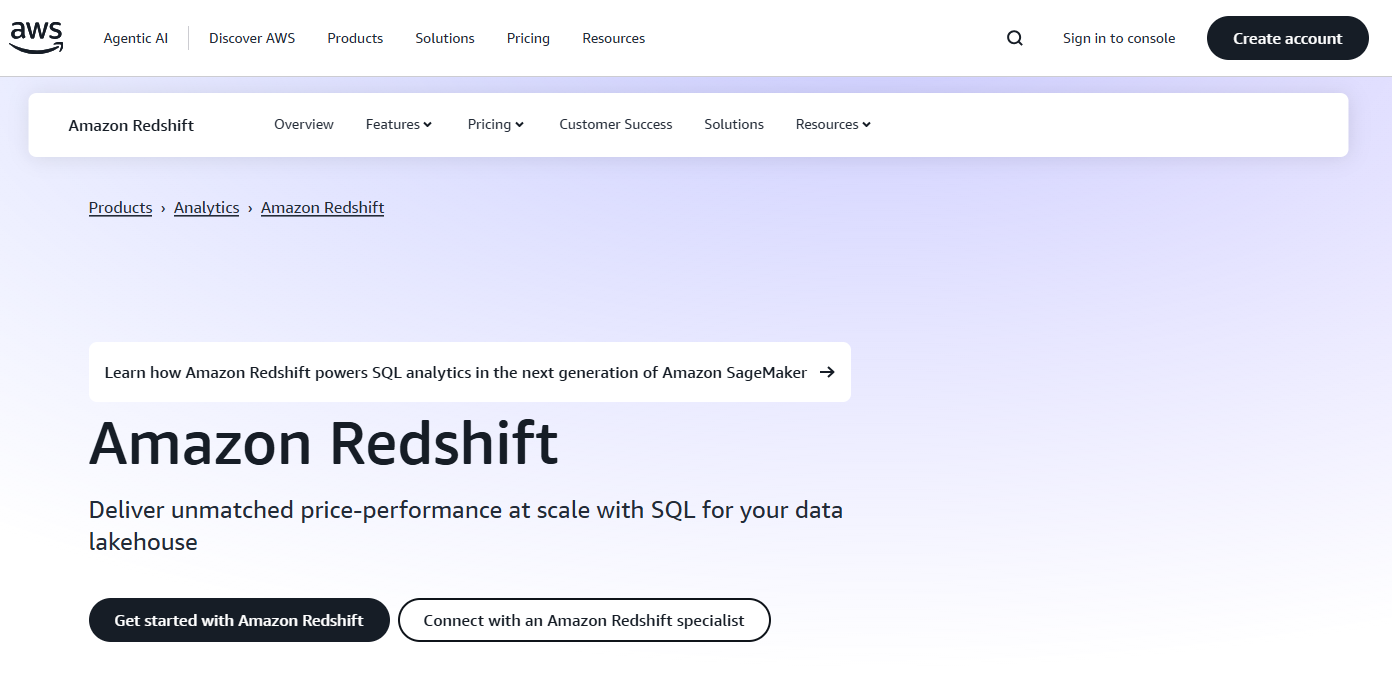
Task: Expand the Features dropdown
Action: (398, 124)
